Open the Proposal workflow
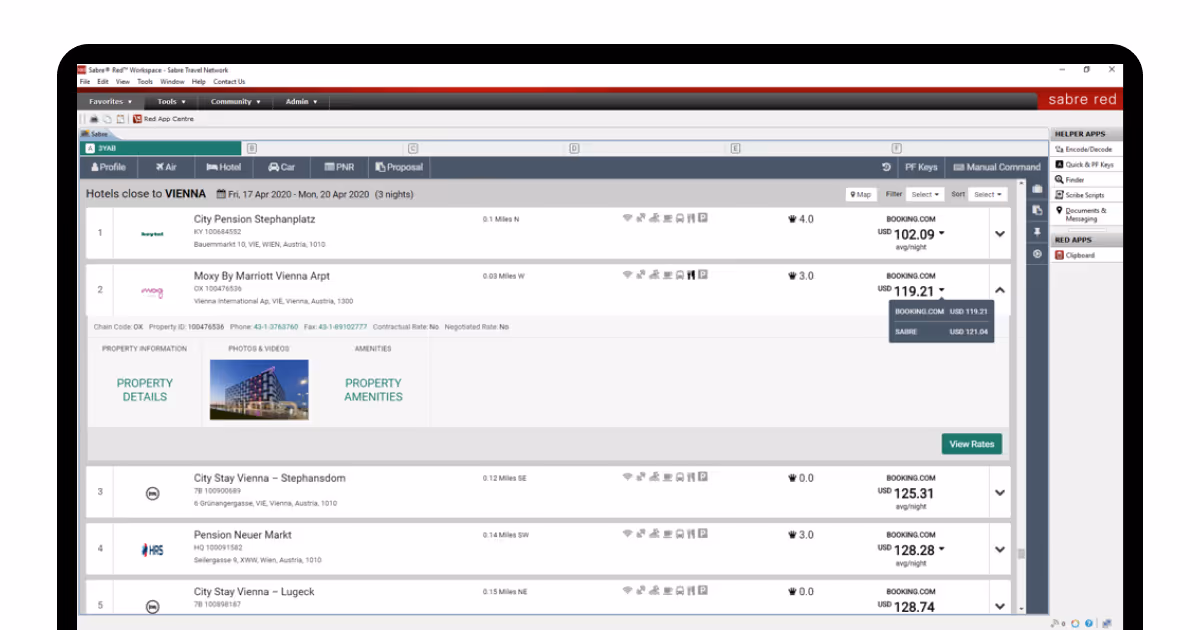Viewport: 1200px width, 630px height. pos(399,167)
